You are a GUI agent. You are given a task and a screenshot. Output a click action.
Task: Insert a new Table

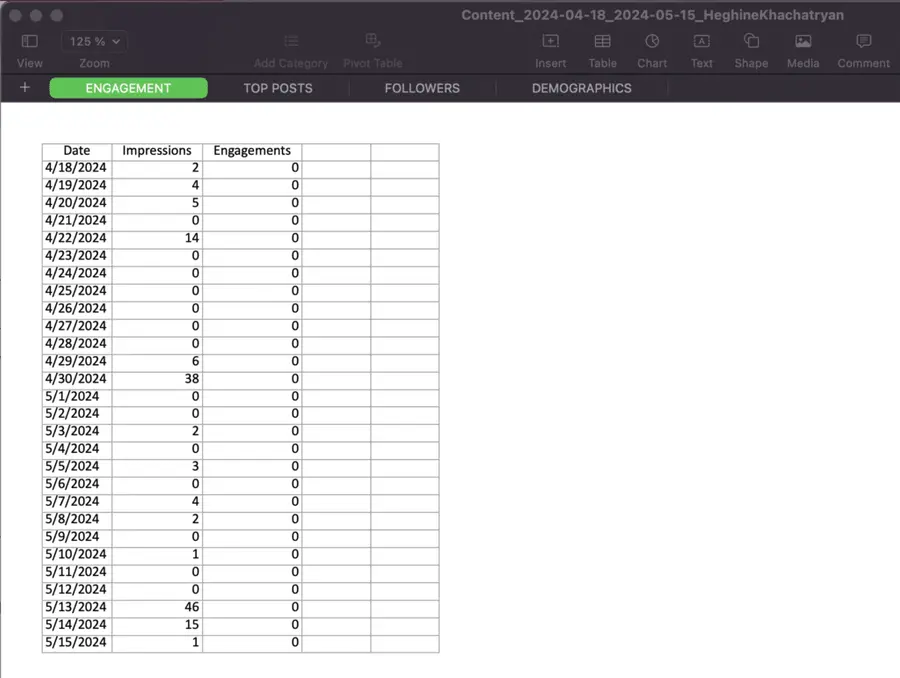tap(602, 41)
